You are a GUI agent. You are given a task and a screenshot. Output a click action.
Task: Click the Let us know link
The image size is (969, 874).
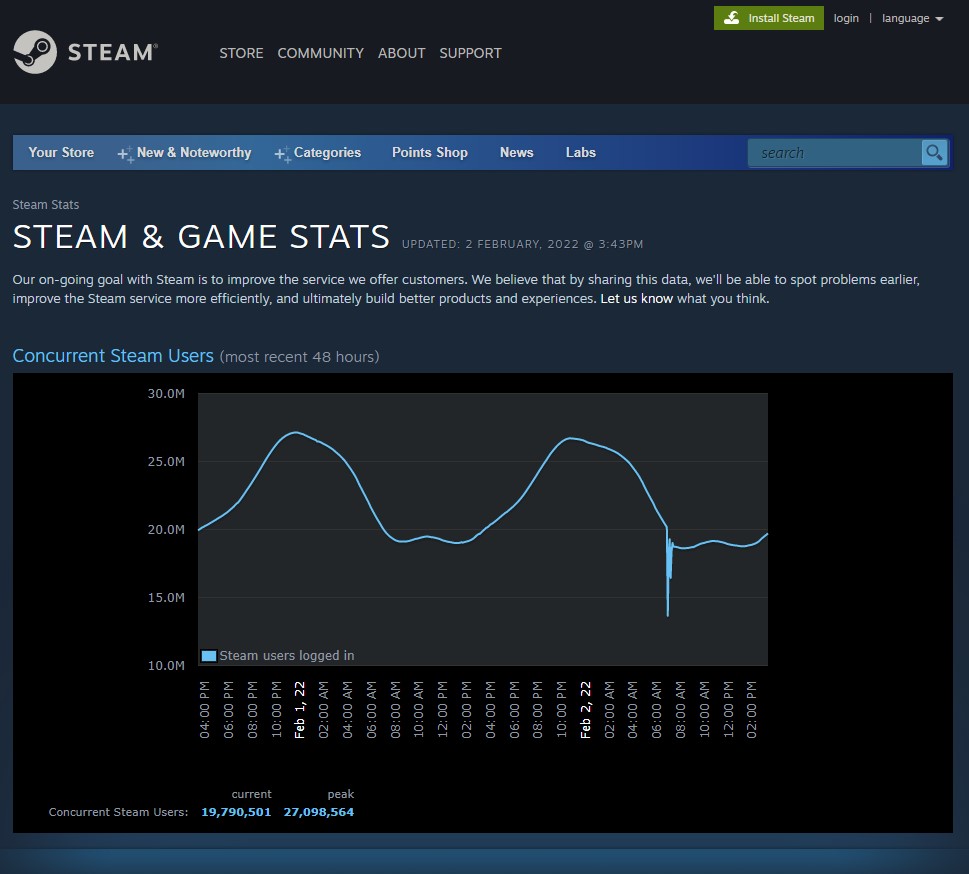tap(636, 299)
